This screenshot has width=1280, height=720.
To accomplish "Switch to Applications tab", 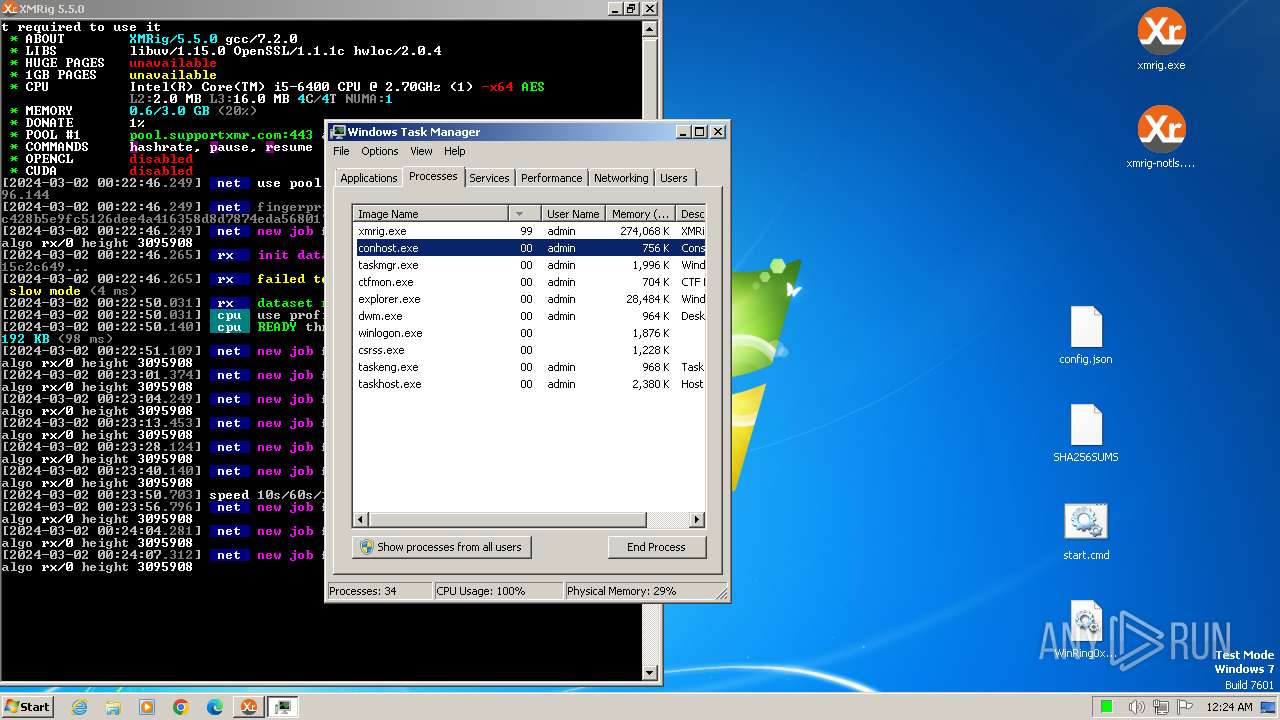I will 368,178.
